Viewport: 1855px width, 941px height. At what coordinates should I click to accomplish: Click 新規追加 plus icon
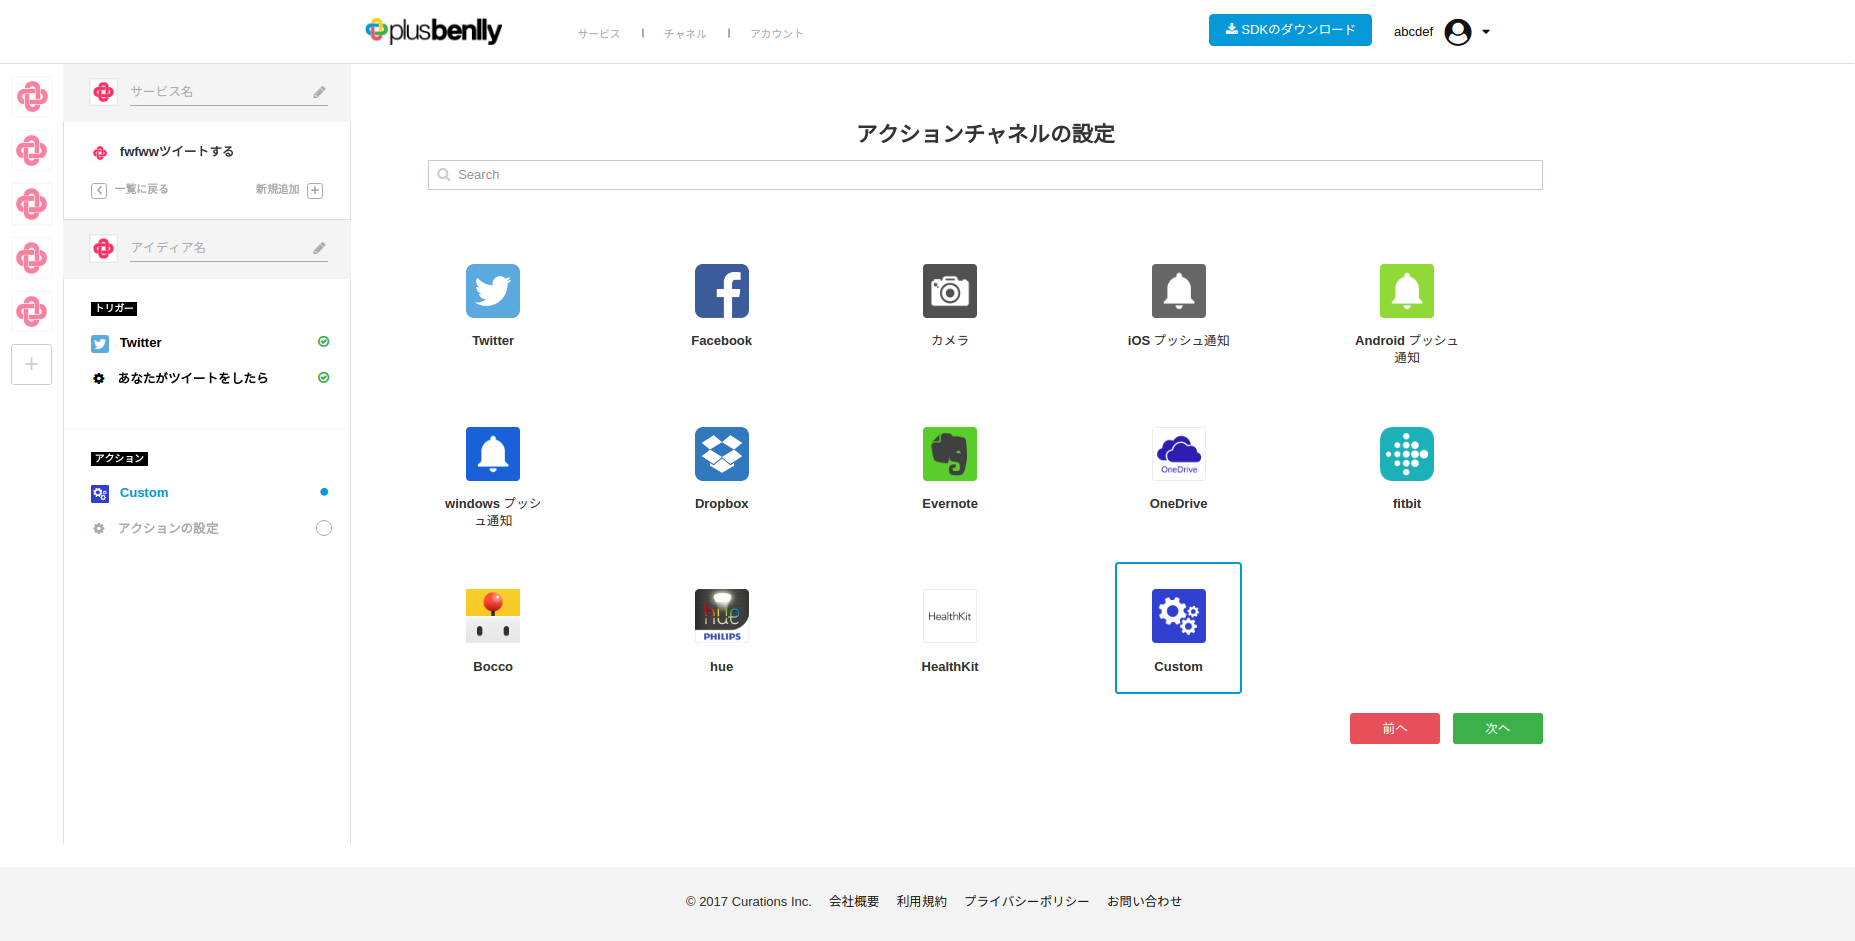[315, 190]
